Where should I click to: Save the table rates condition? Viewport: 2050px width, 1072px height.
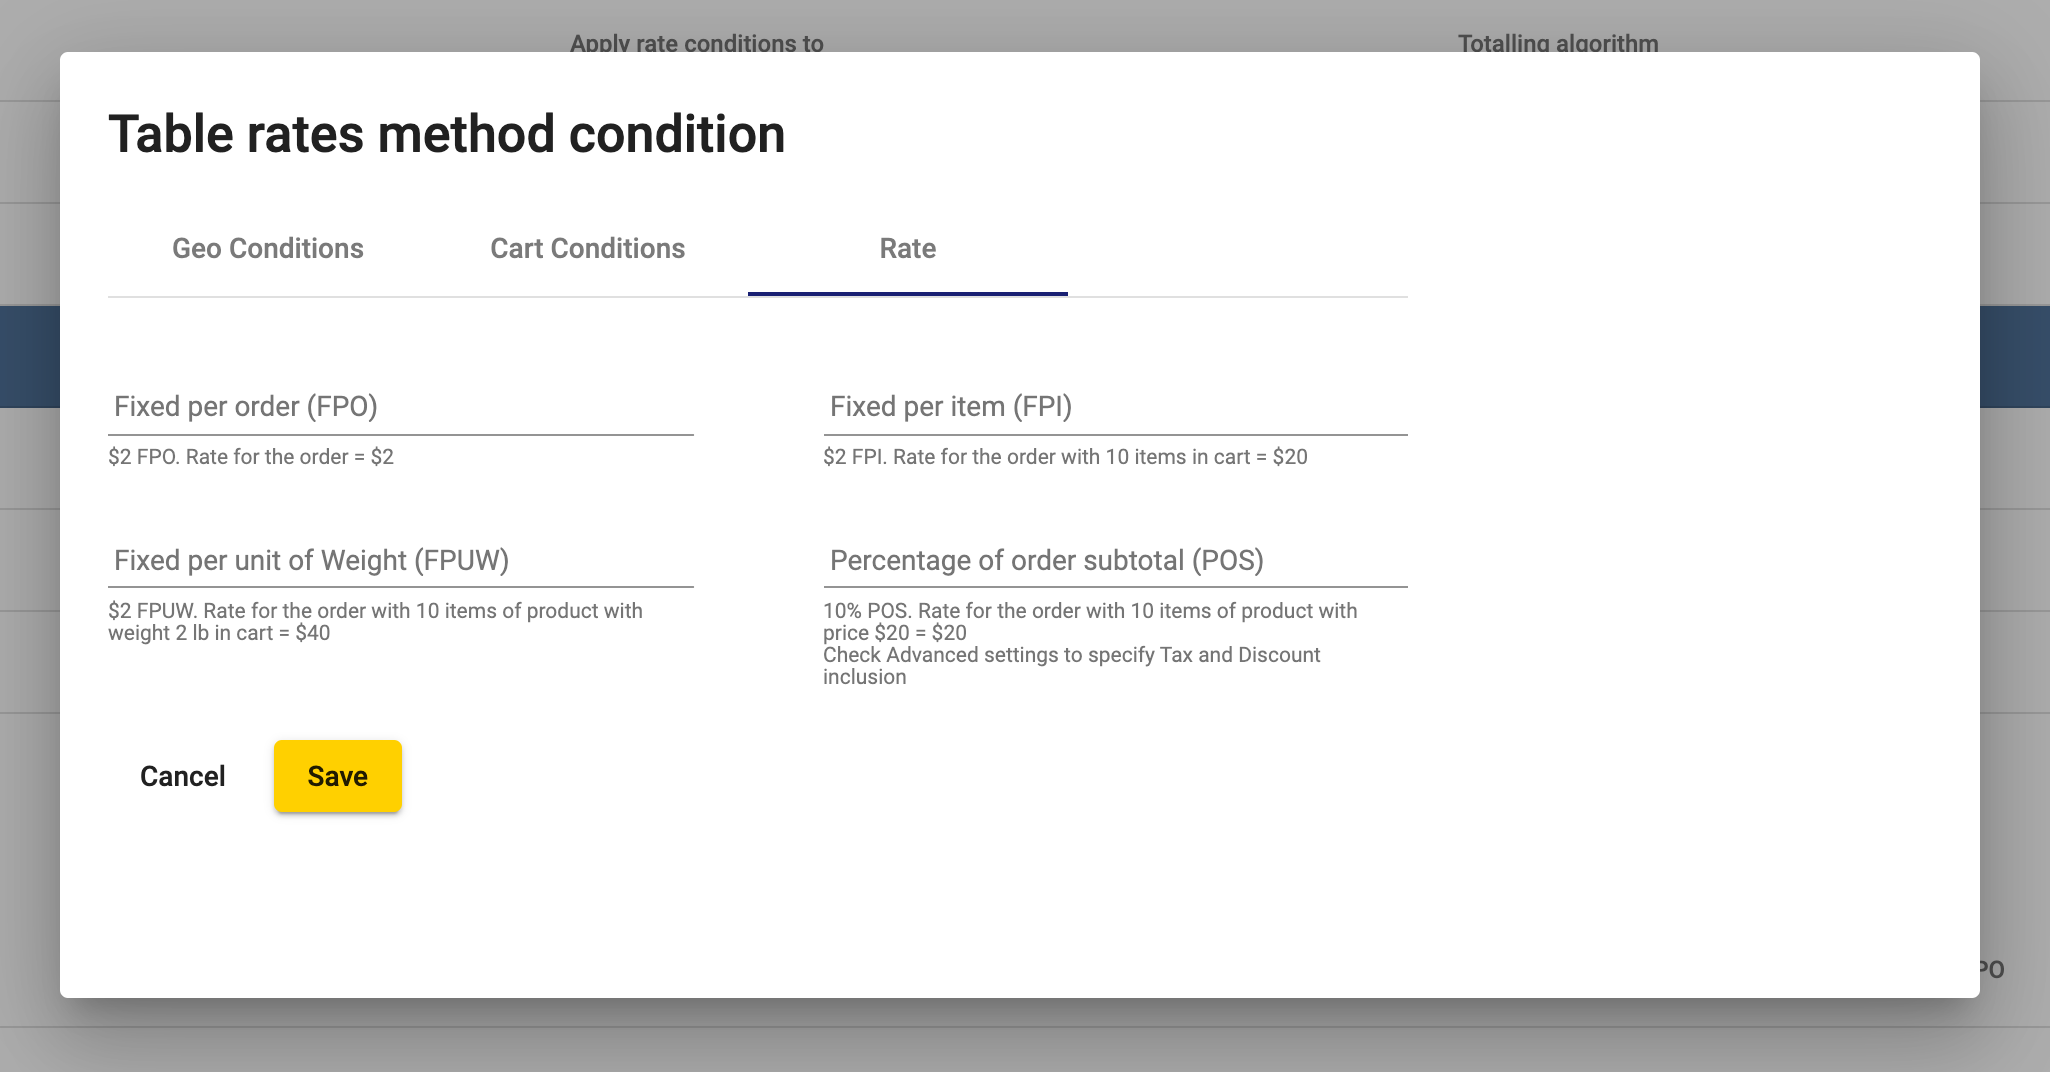[x=337, y=776]
